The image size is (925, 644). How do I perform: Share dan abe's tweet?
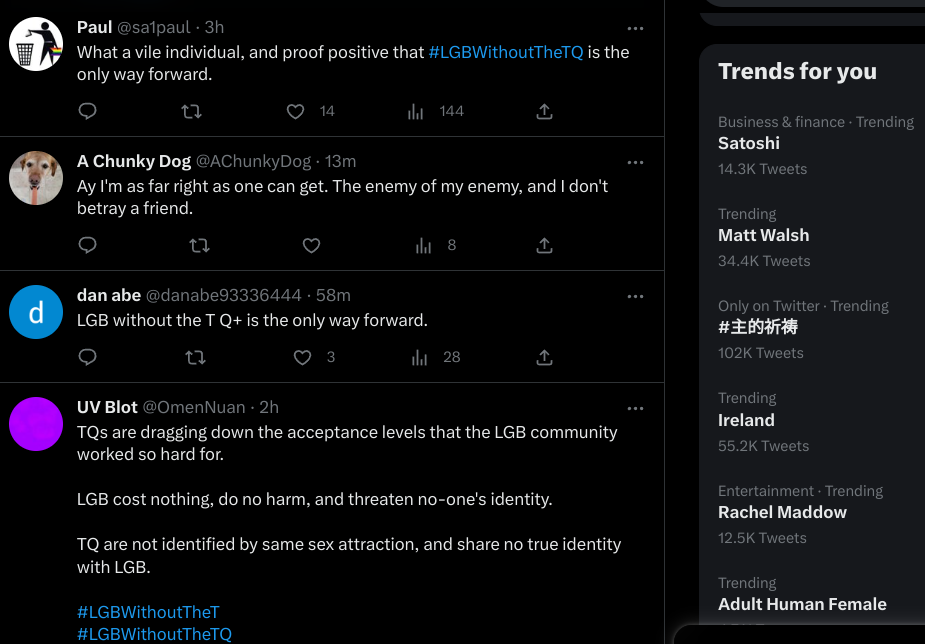[x=544, y=357]
